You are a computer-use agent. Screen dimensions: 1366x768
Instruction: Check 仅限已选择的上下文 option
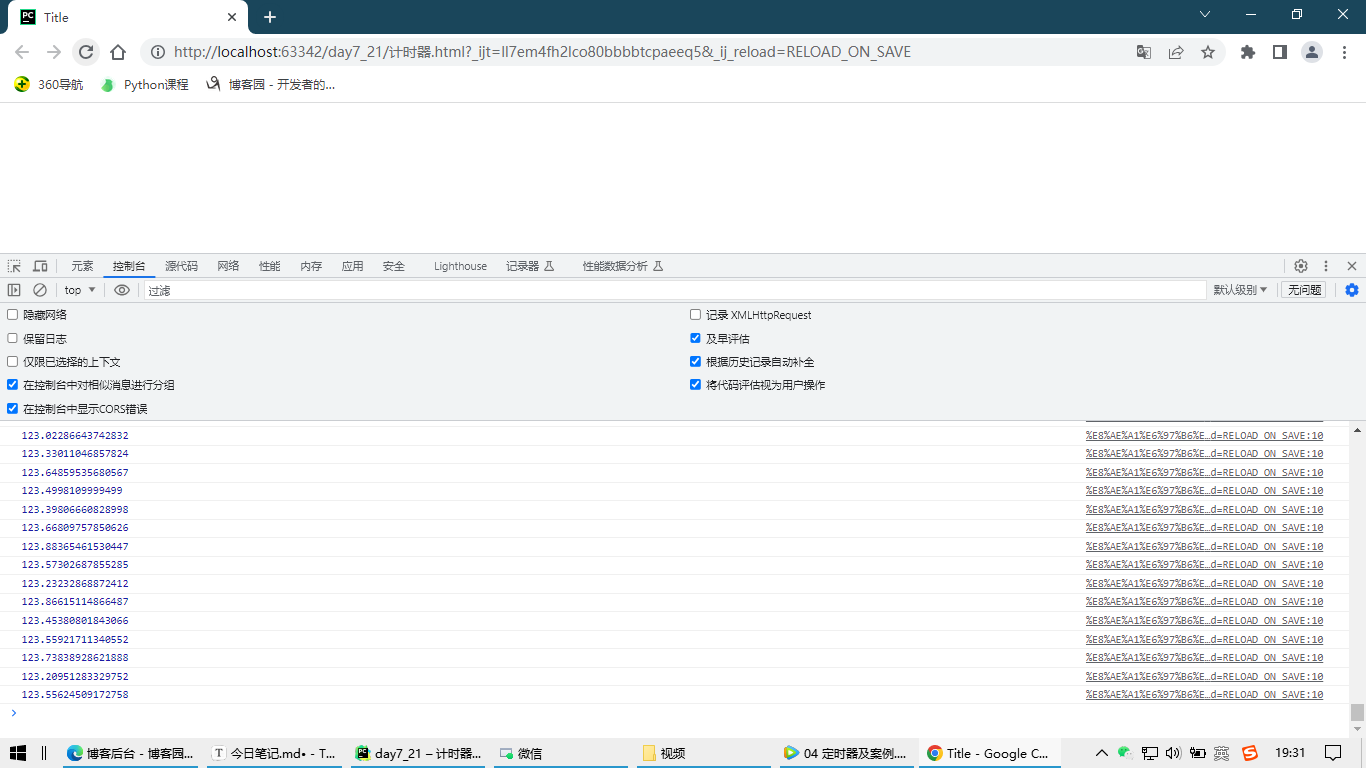13,362
